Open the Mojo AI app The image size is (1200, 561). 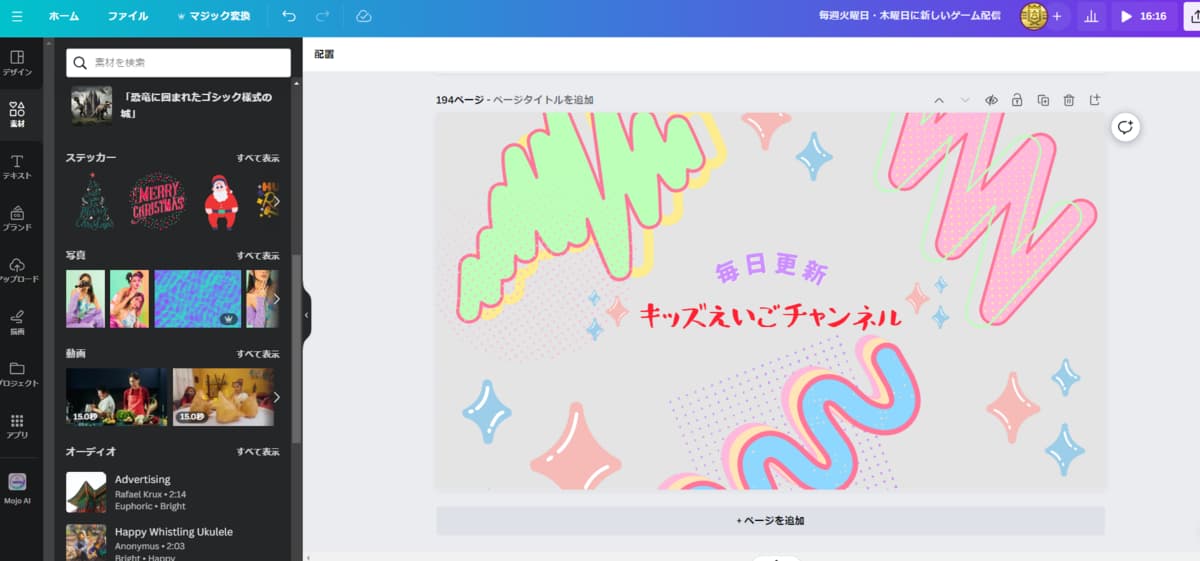[17, 488]
